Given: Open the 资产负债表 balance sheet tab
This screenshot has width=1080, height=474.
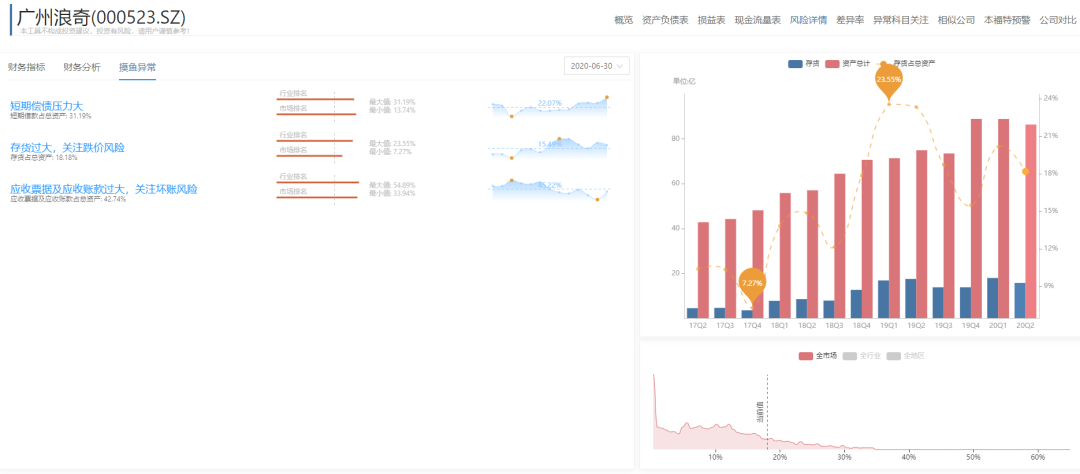Looking at the screenshot, I should (x=665, y=20).
